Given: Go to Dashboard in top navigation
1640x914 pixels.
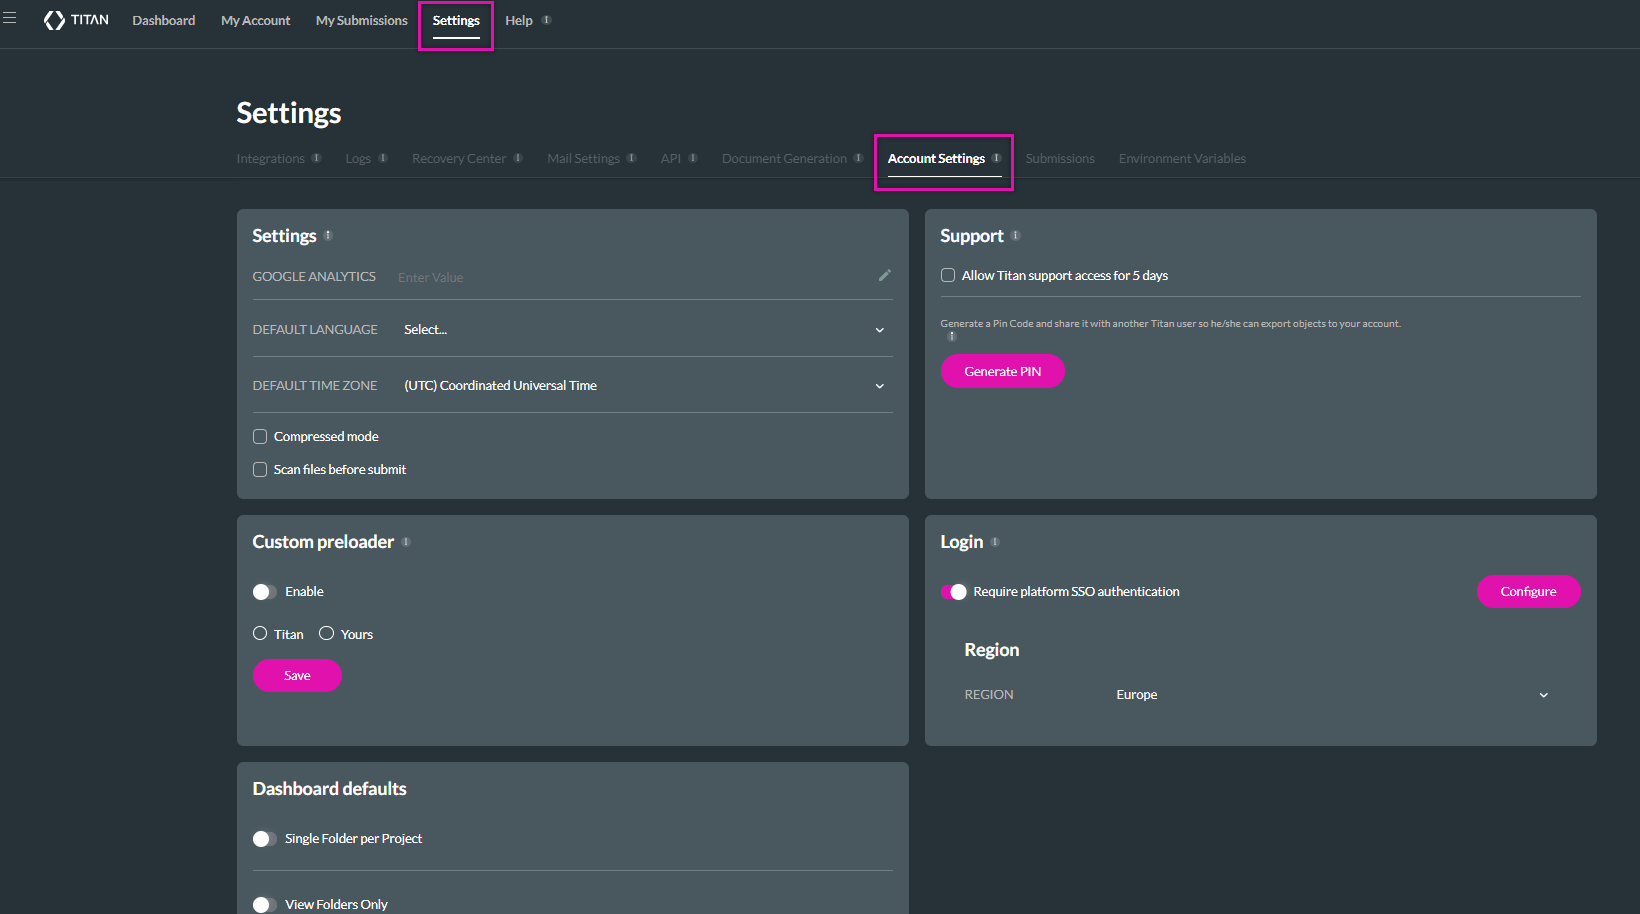Looking at the screenshot, I should 164,20.
